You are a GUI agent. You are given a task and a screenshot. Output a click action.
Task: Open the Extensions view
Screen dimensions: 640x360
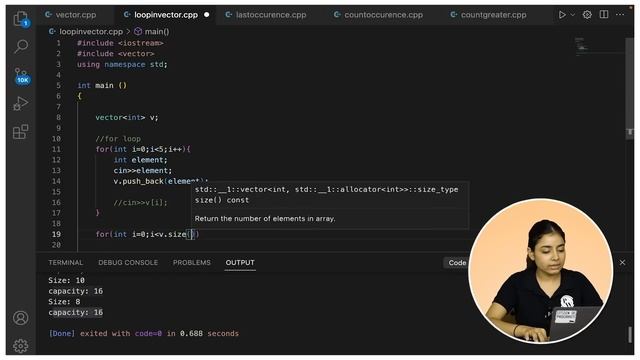tap(20, 132)
